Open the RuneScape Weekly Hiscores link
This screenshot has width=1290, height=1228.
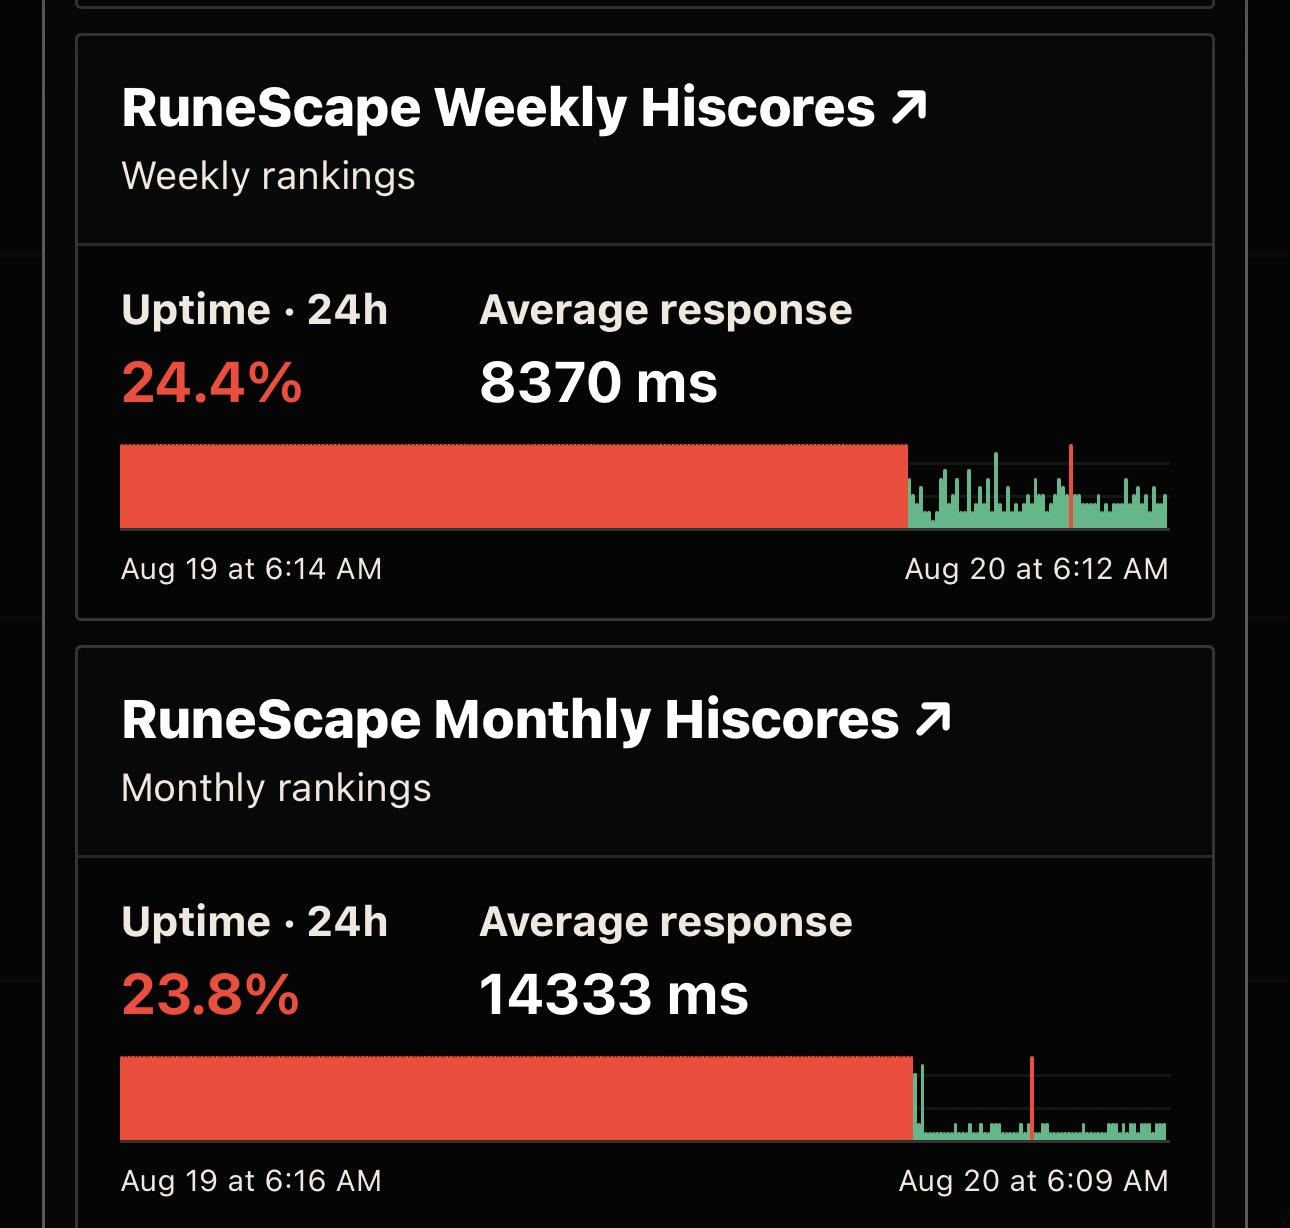tap(524, 108)
